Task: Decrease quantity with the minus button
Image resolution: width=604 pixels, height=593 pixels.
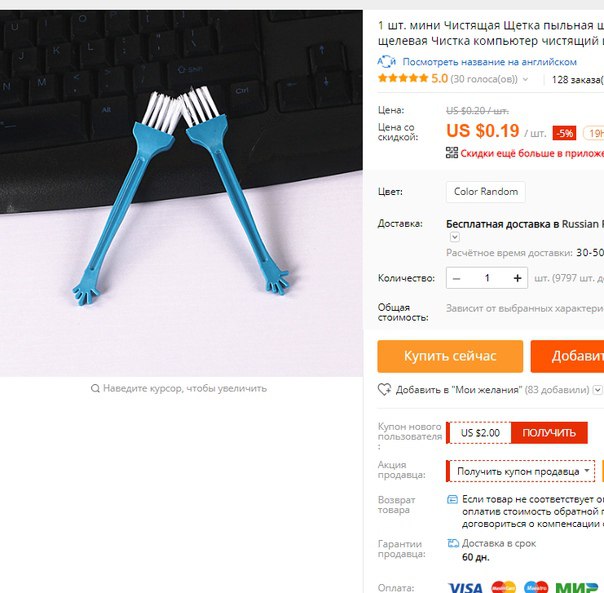Action: (x=456, y=278)
